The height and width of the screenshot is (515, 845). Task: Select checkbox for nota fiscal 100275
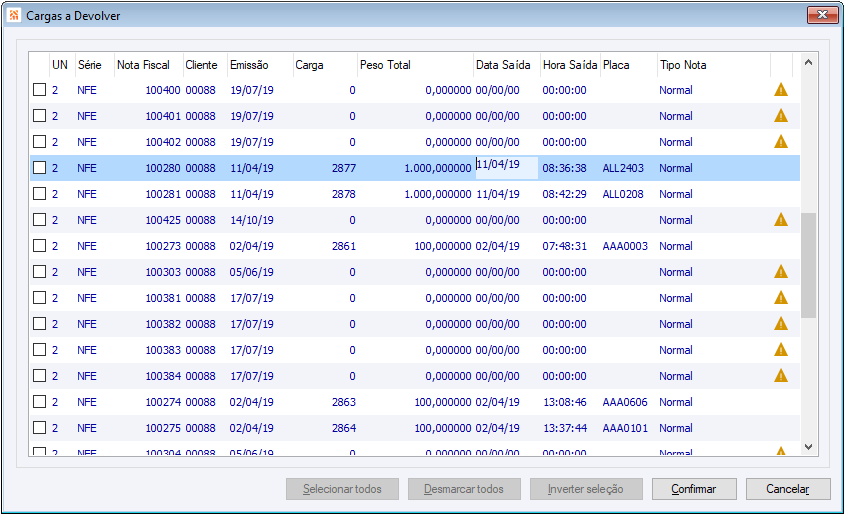point(39,428)
